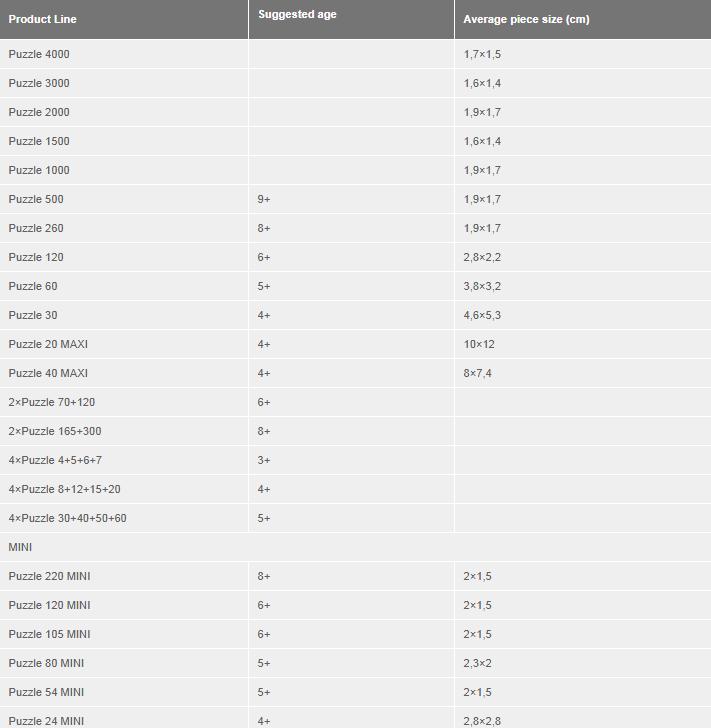The image size is (711, 728).
Task: Select the Puzzle 3000 product line cell
Action: (x=39, y=83)
